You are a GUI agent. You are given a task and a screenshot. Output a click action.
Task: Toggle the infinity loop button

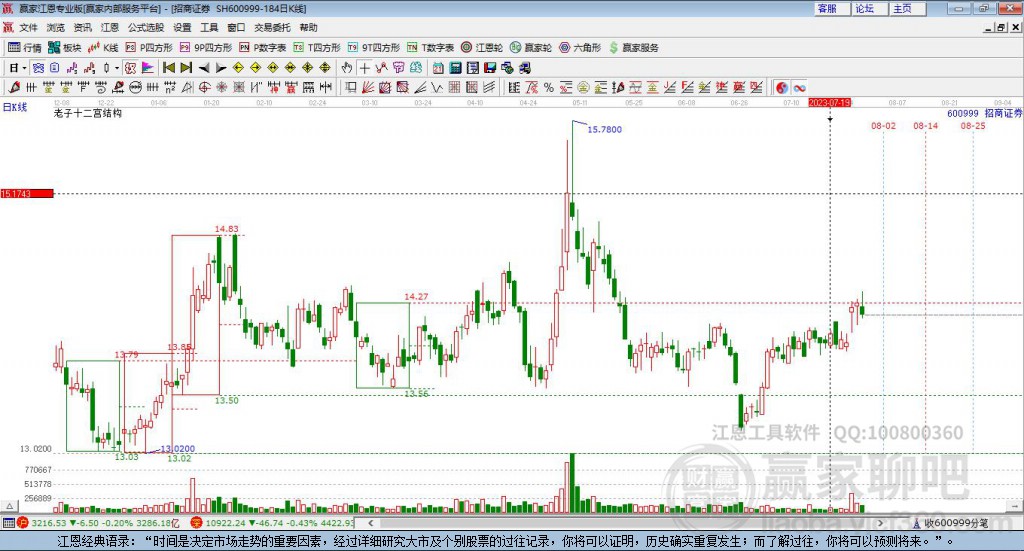tap(799, 87)
